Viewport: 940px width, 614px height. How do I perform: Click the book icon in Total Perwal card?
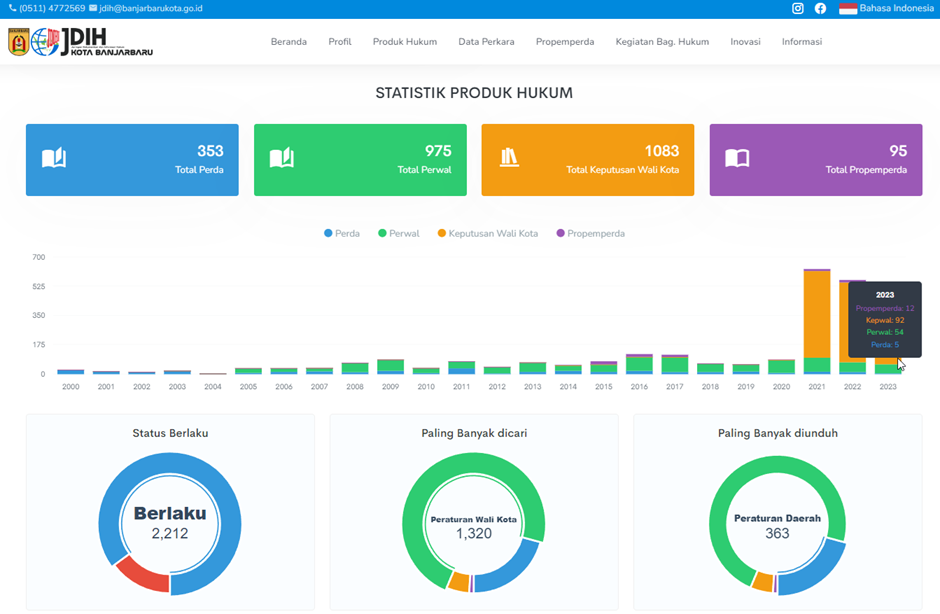click(x=282, y=158)
